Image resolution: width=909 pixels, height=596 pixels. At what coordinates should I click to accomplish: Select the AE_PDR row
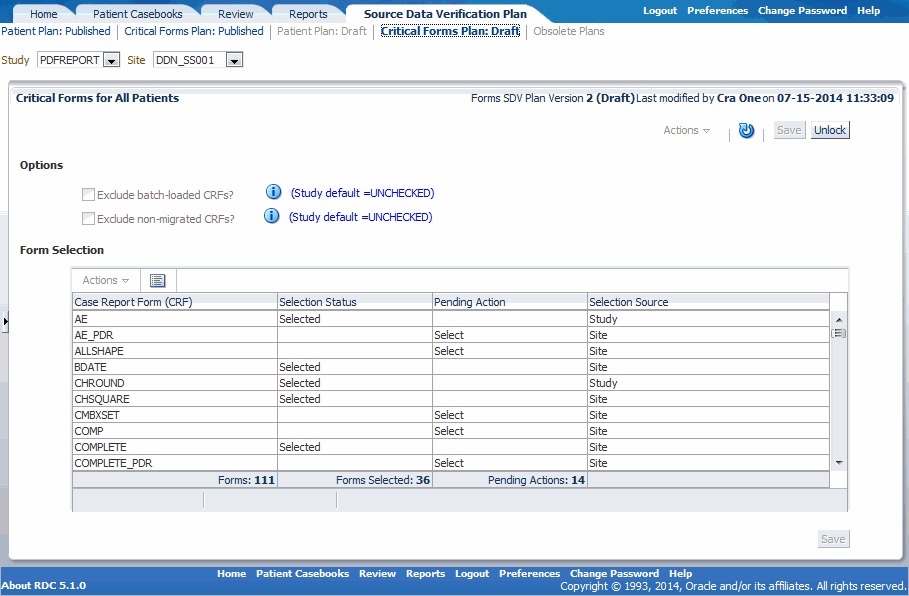coord(450,335)
